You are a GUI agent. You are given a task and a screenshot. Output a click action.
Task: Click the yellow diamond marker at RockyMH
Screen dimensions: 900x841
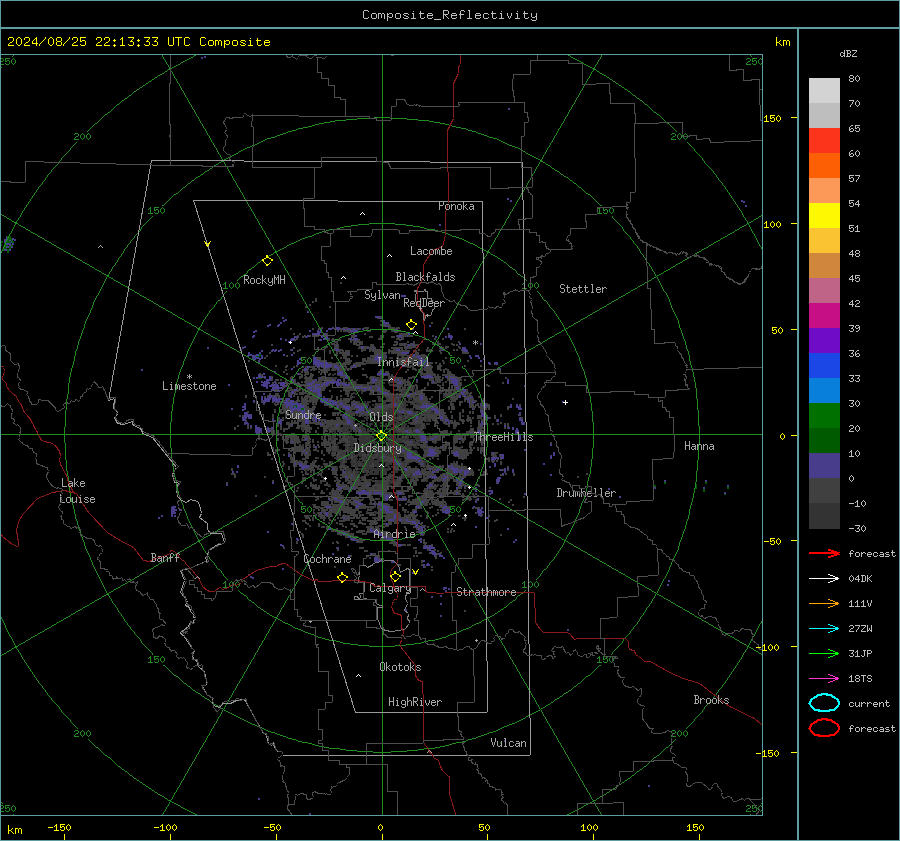click(x=267, y=261)
